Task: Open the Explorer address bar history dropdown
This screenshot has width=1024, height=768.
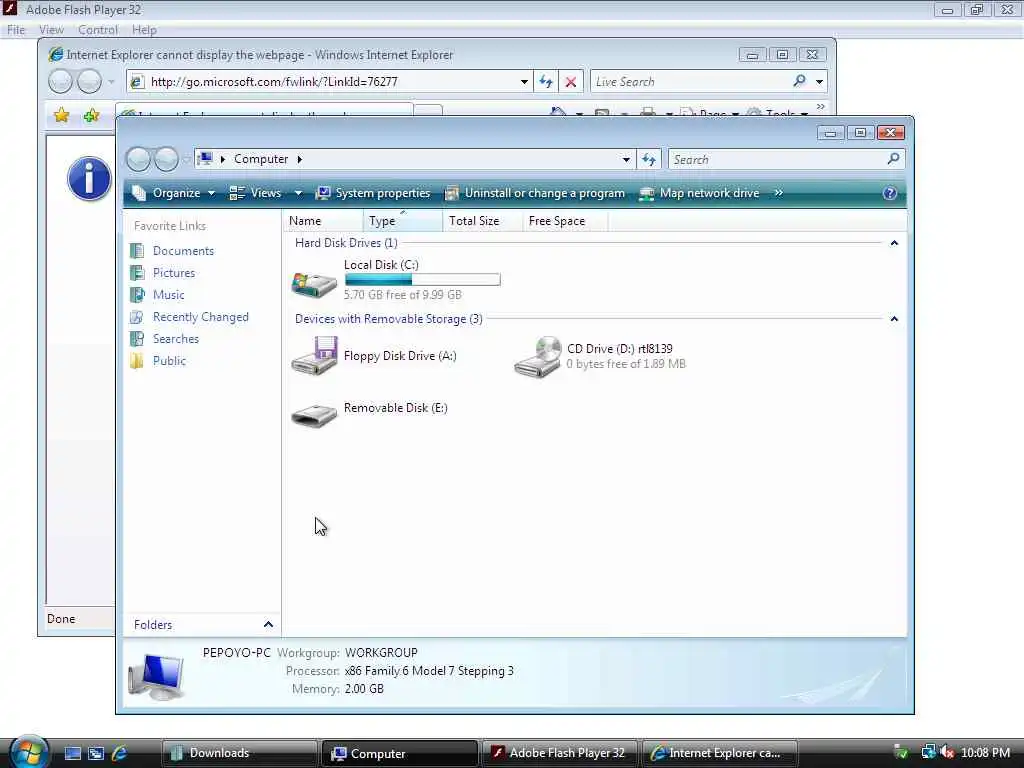Action: (626, 159)
